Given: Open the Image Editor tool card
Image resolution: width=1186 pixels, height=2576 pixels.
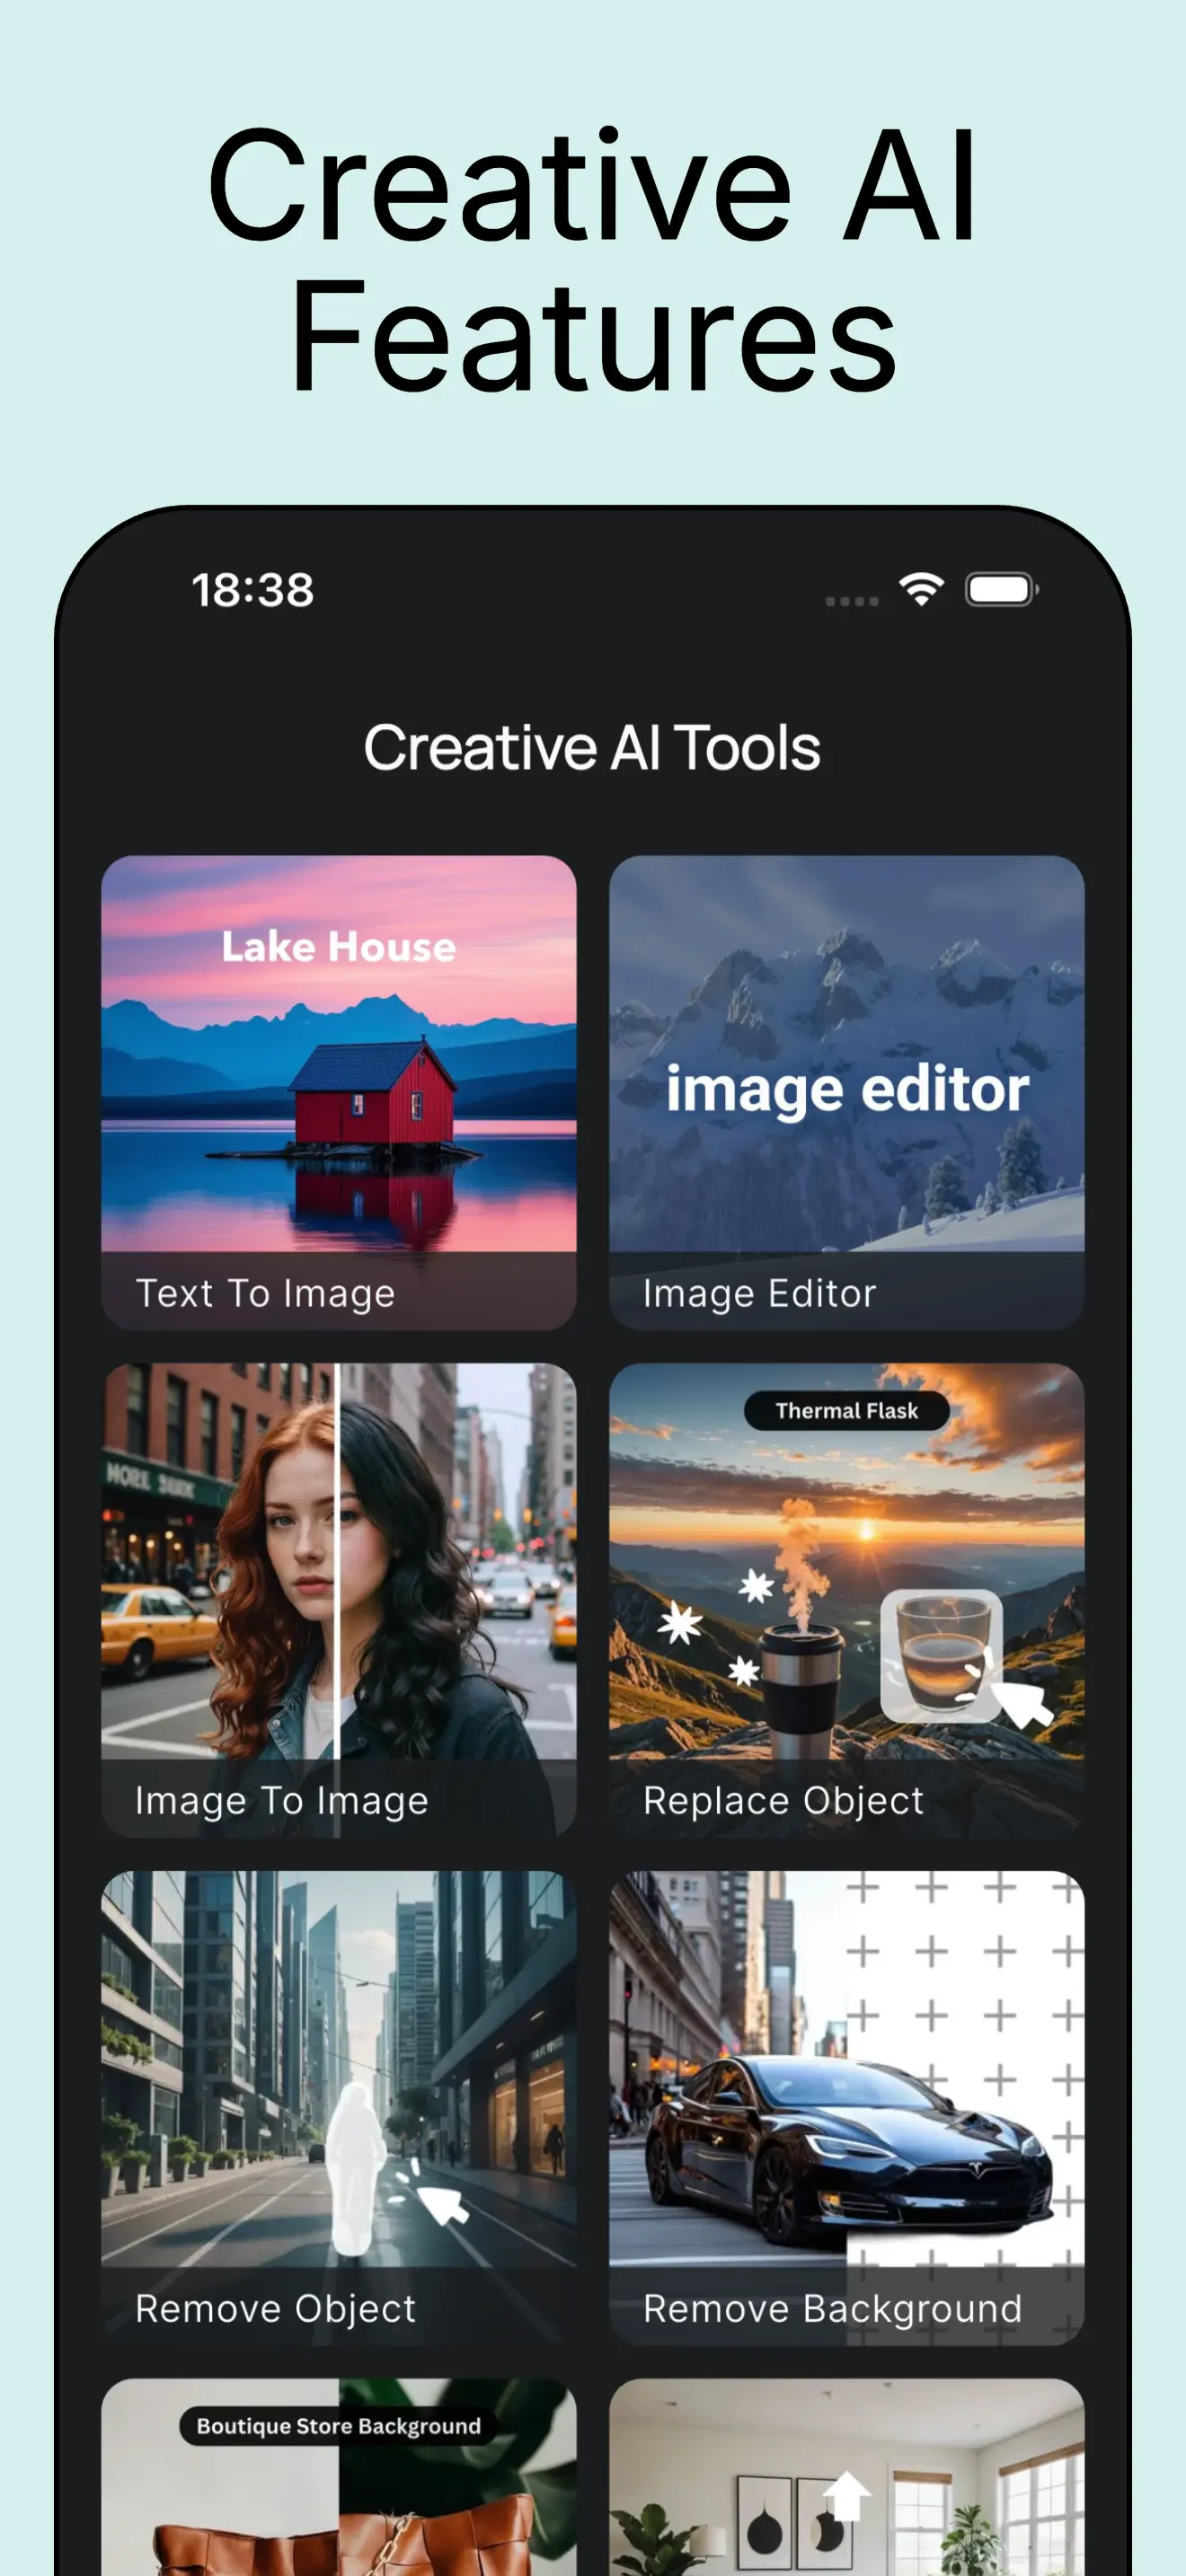Looking at the screenshot, I should 846,1092.
